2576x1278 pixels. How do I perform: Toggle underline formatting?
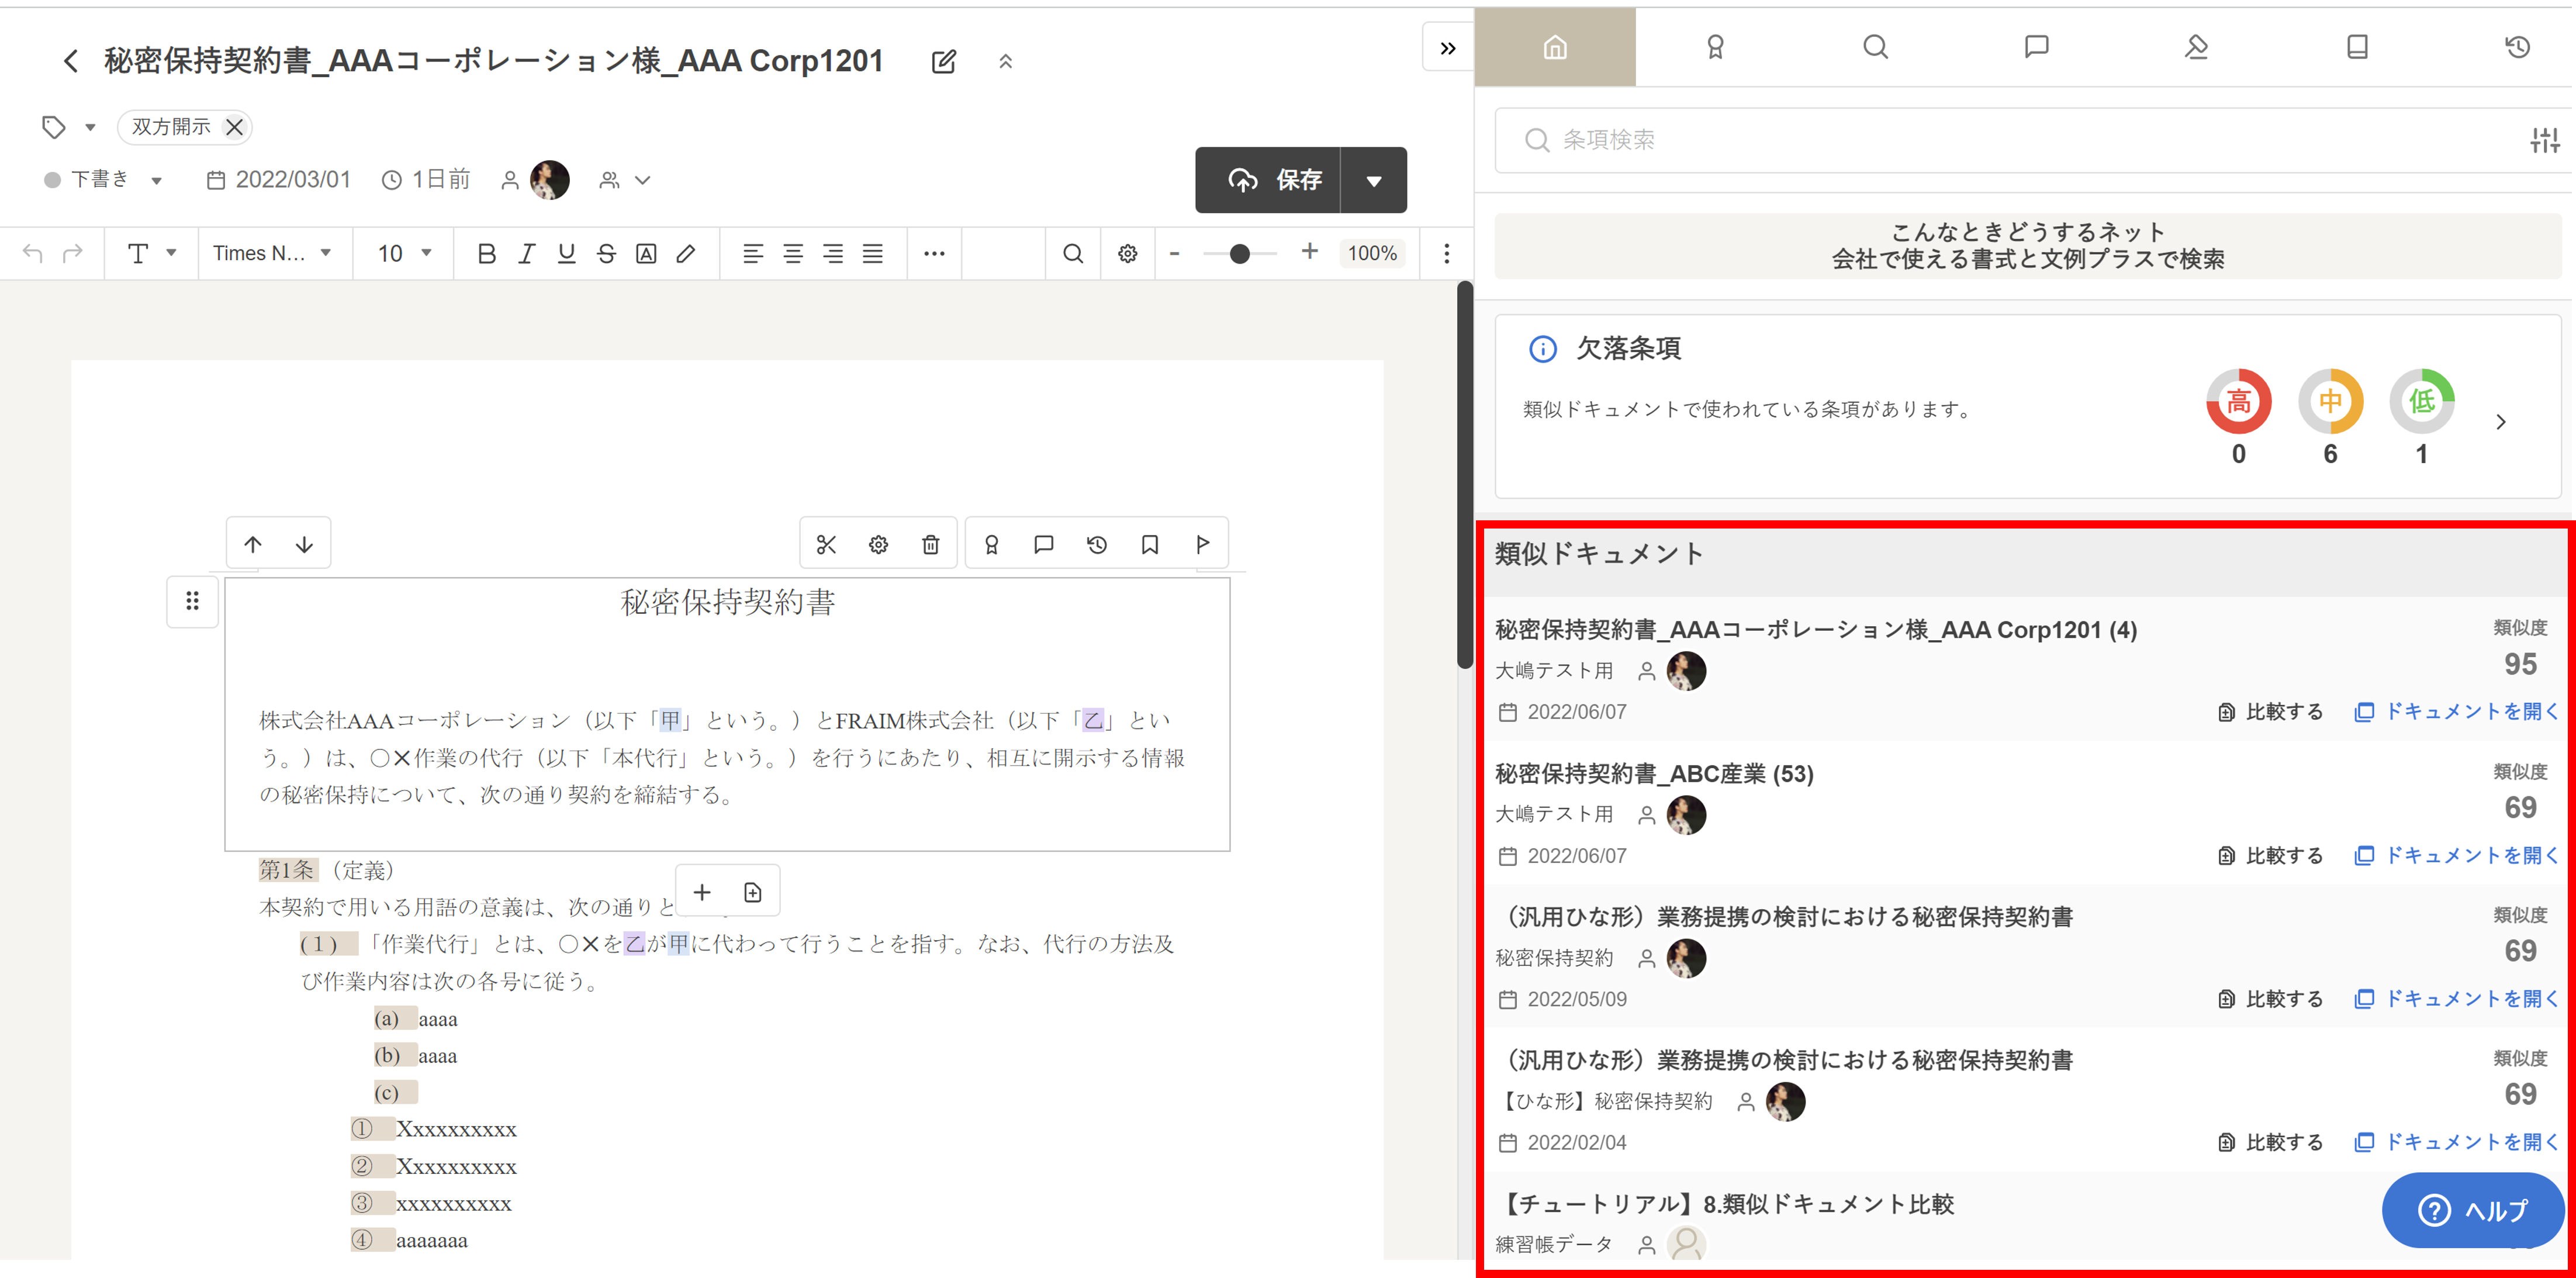tap(566, 254)
